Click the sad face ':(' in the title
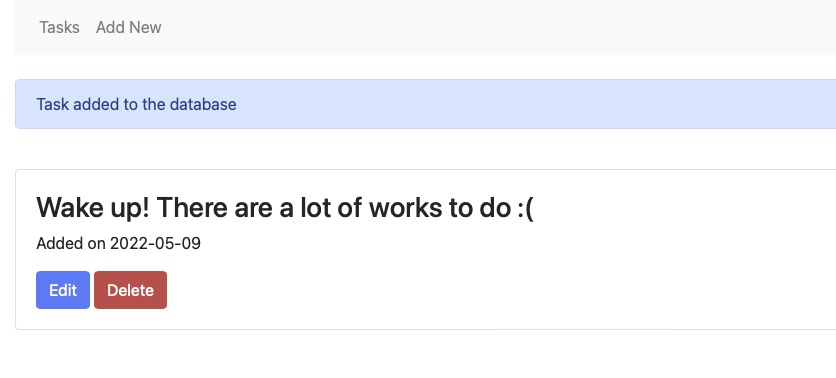This screenshot has height=378, width=836. point(525,208)
